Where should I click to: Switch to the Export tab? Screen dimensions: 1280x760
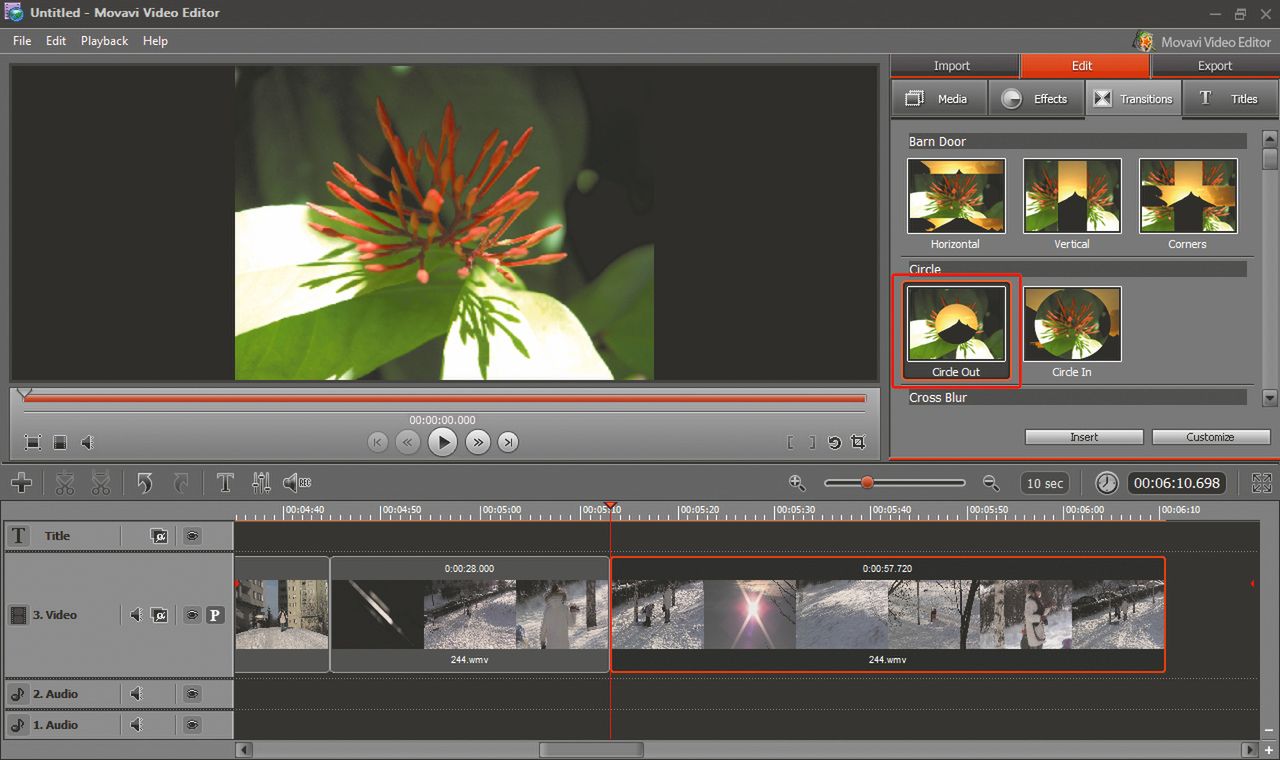(x=1215, y=66)
